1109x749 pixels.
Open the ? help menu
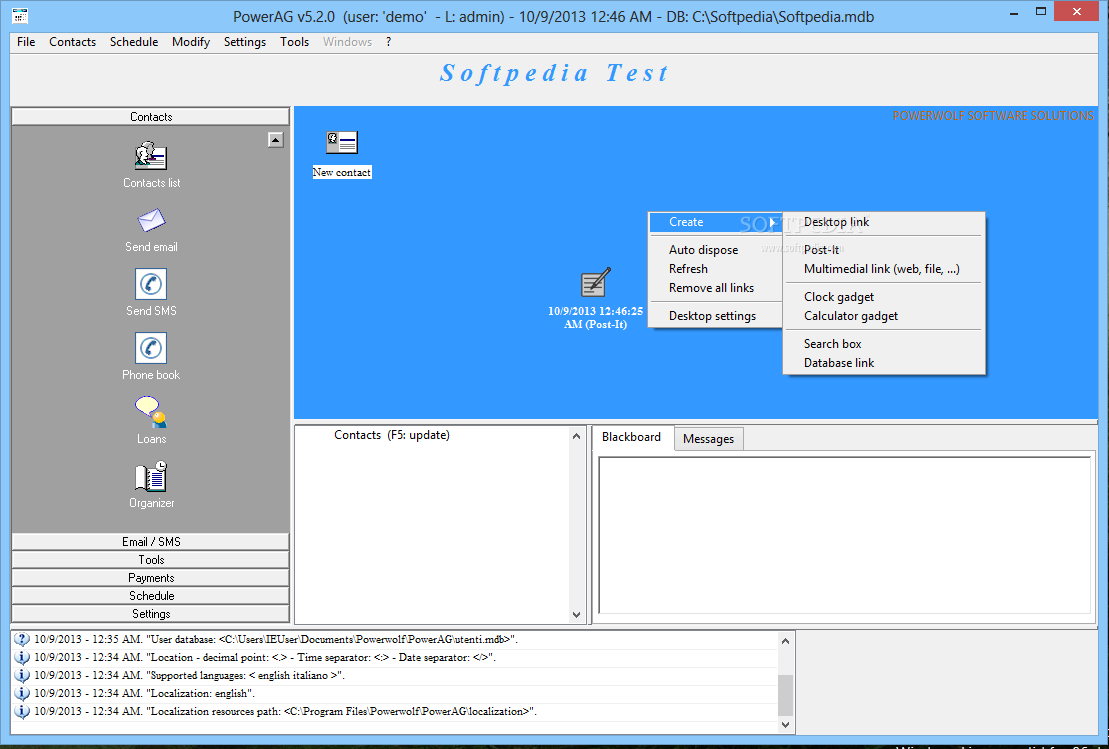click(388, 42)
